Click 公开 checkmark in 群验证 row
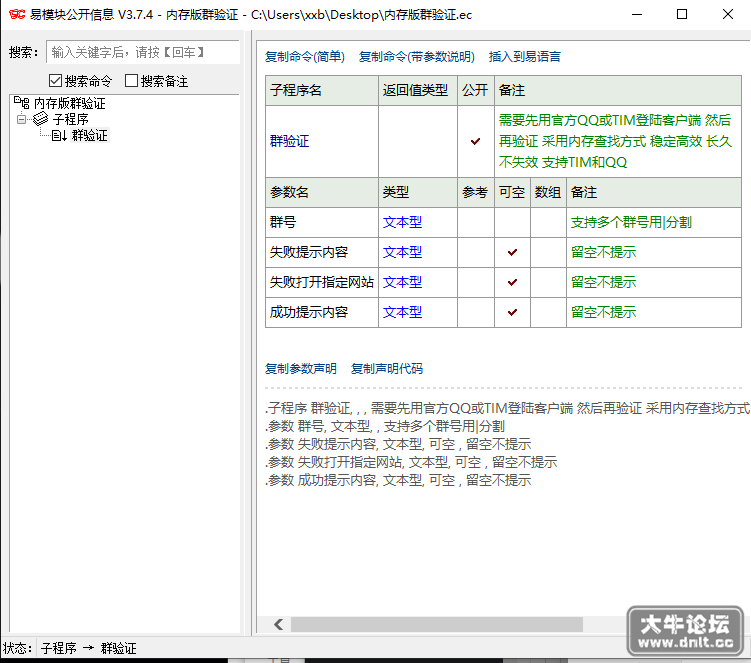This screenshot has width=751, height=663. click(x=475, y=141)
